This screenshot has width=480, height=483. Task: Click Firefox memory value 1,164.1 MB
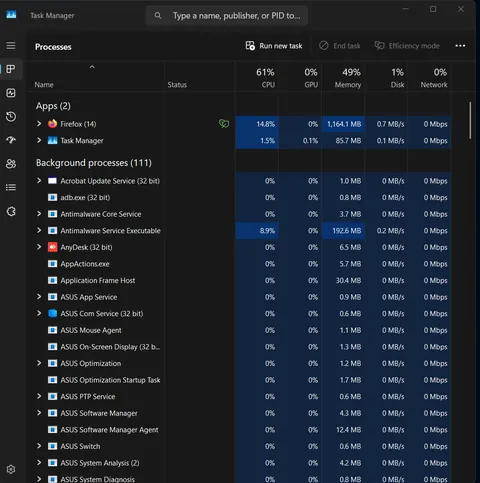point(344,124)
